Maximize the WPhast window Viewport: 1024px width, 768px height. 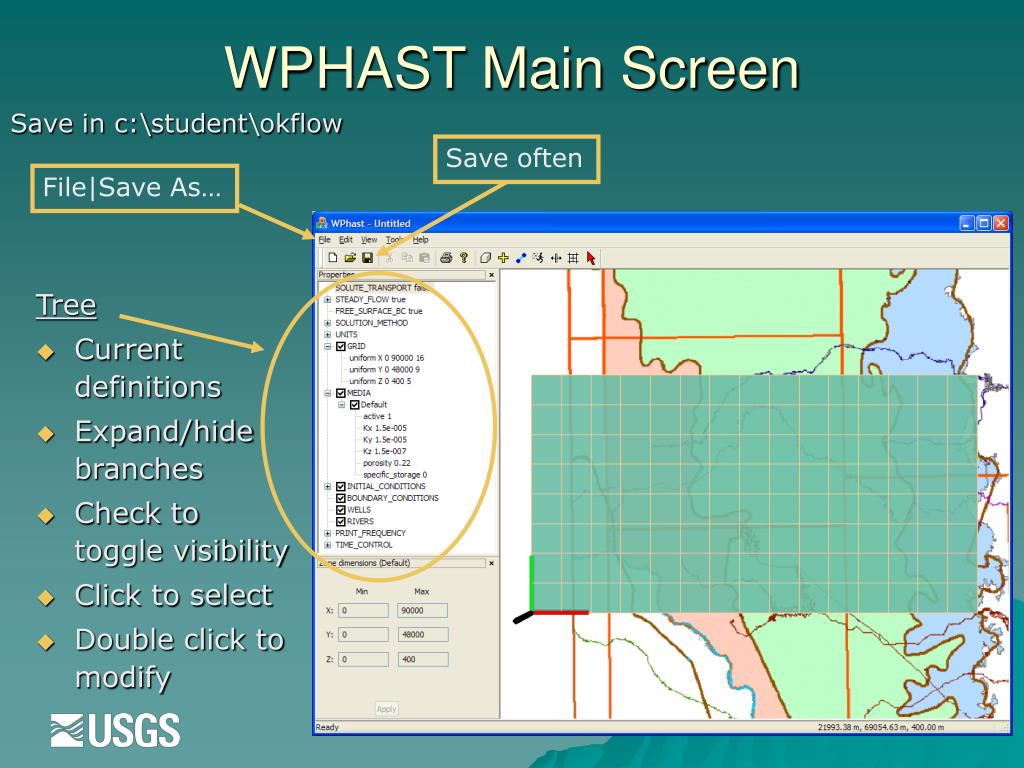point(984,223)
